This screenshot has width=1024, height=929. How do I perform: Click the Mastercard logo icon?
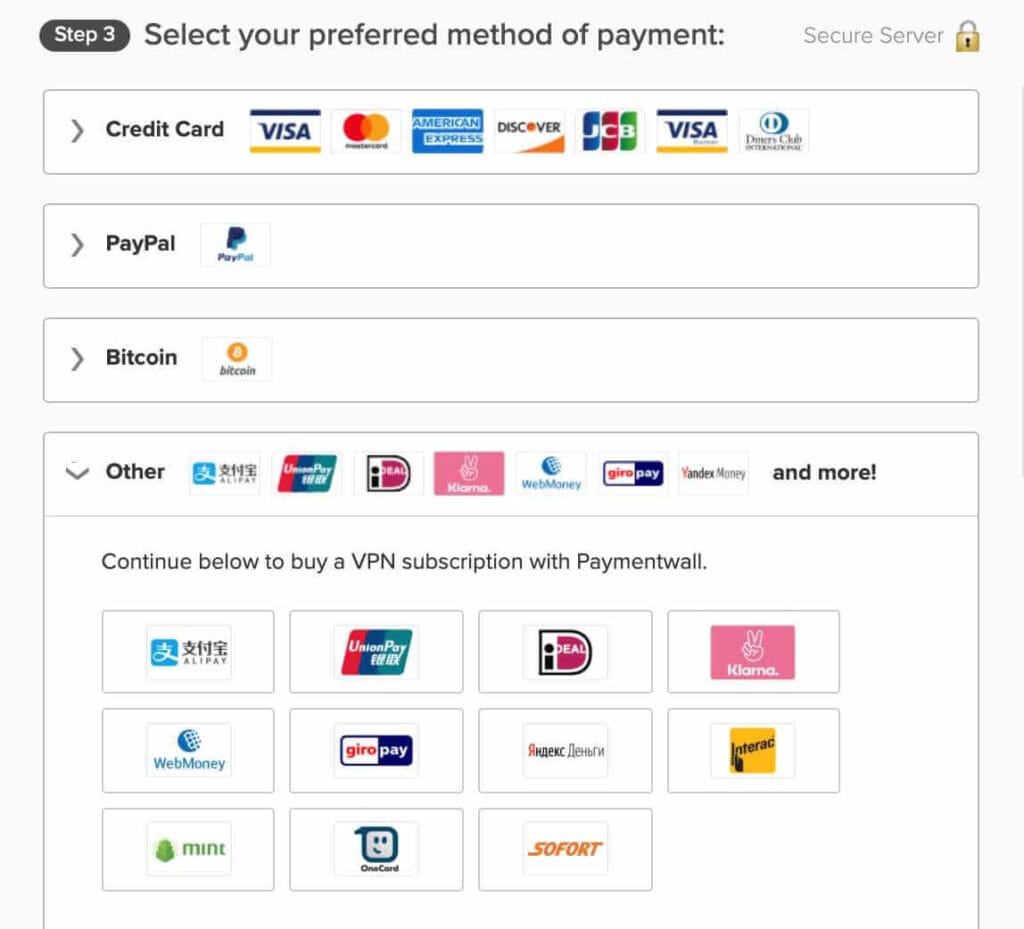pyautogui.click(x=366, y=131)
